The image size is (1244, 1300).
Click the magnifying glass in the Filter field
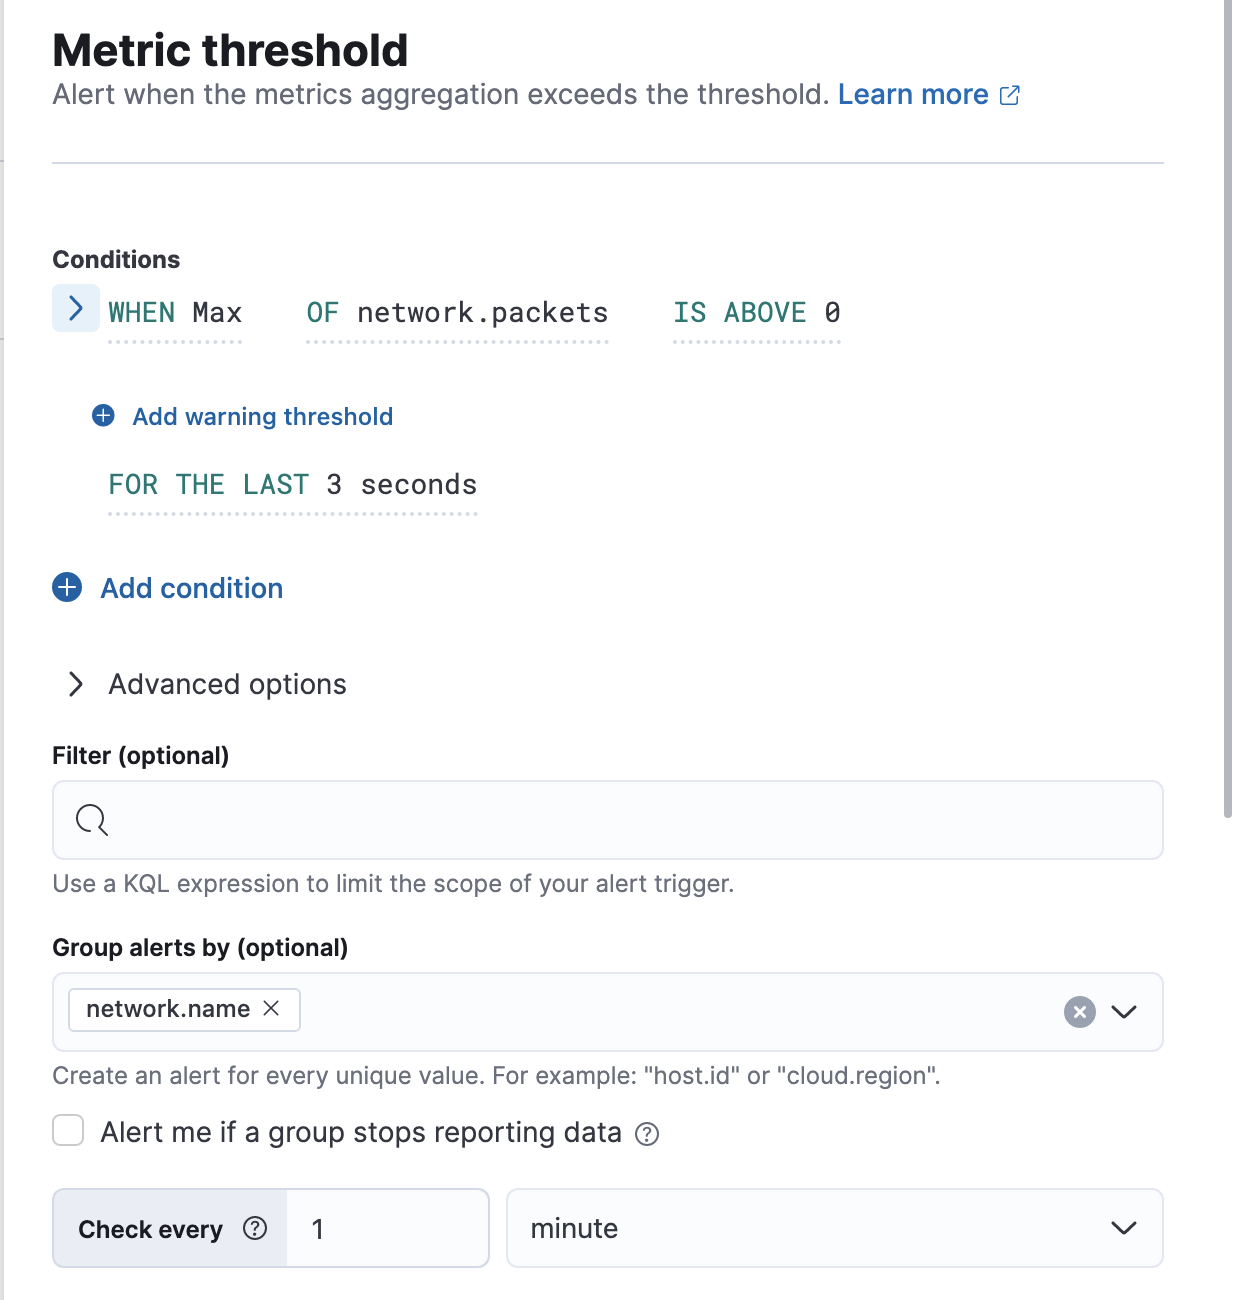click(x=91, y=820)
